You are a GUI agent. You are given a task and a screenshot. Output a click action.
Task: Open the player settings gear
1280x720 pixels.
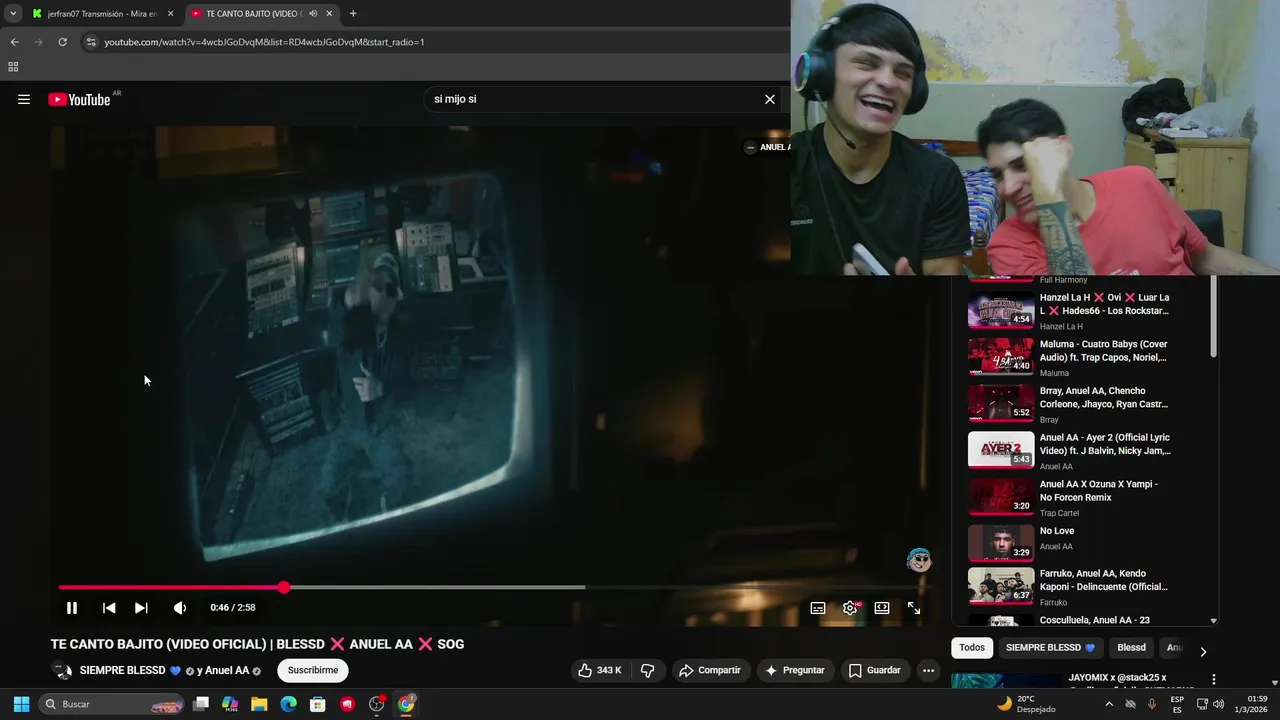(850, 608)
